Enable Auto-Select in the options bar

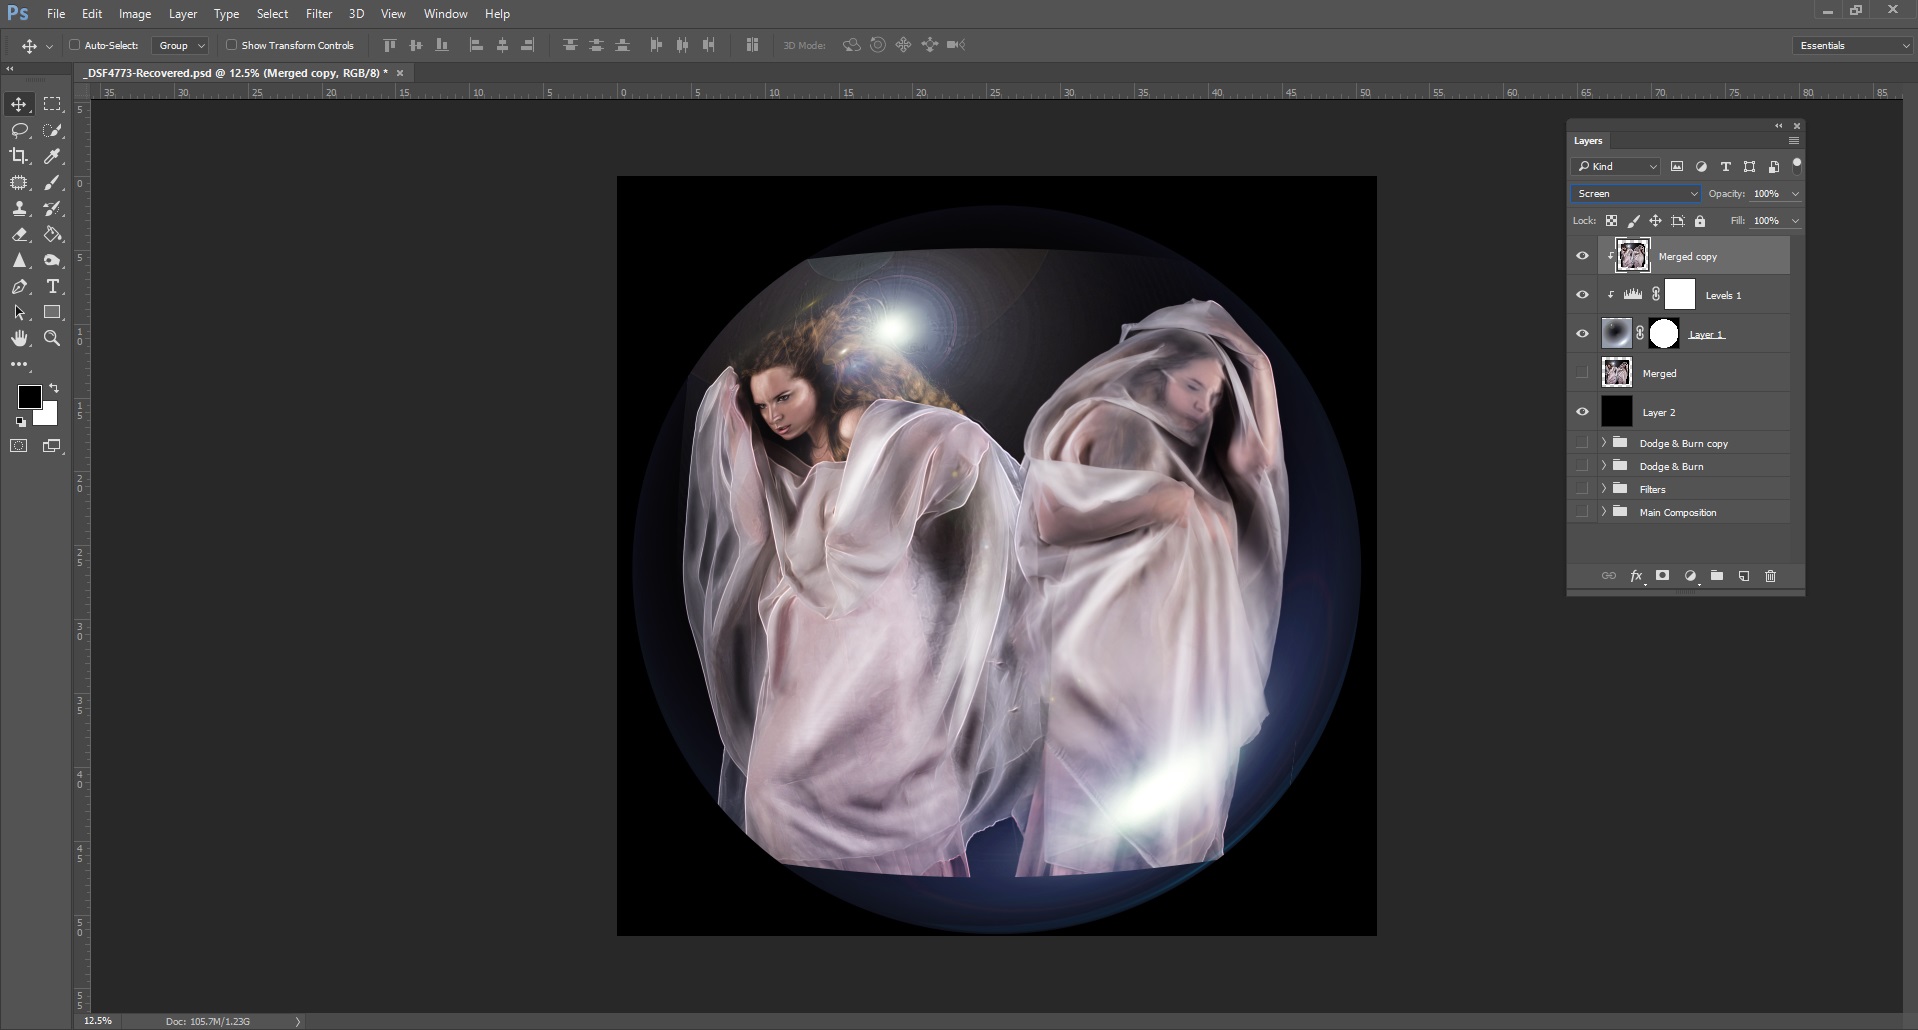[x=76, y=45]
